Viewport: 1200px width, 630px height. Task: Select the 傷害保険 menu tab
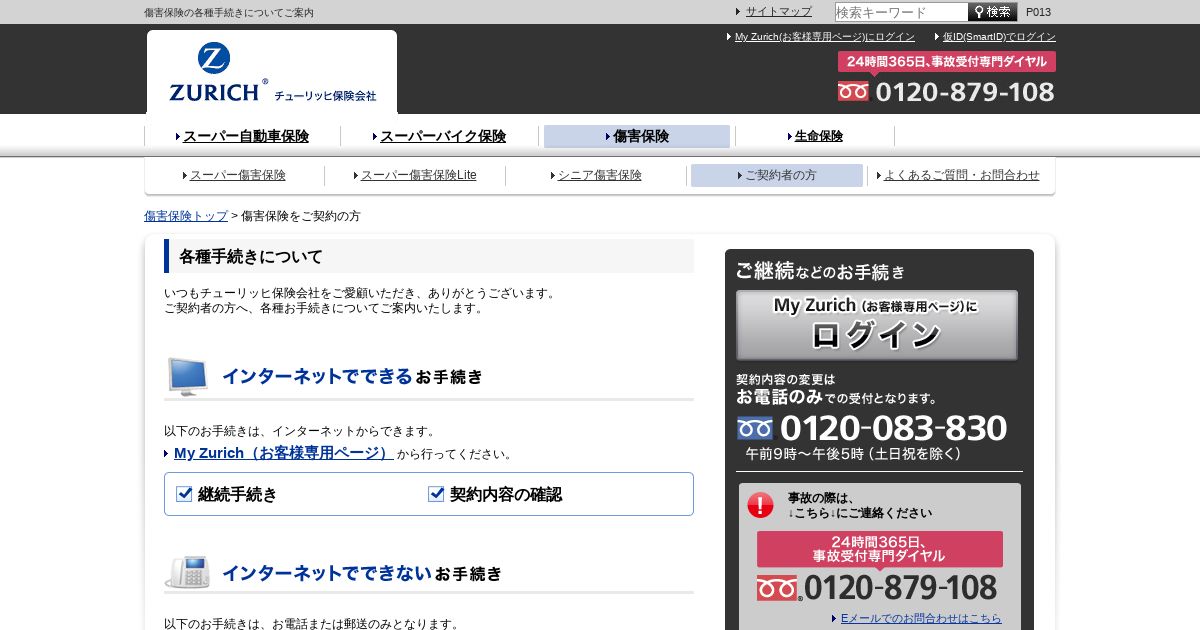pos(637,136)
